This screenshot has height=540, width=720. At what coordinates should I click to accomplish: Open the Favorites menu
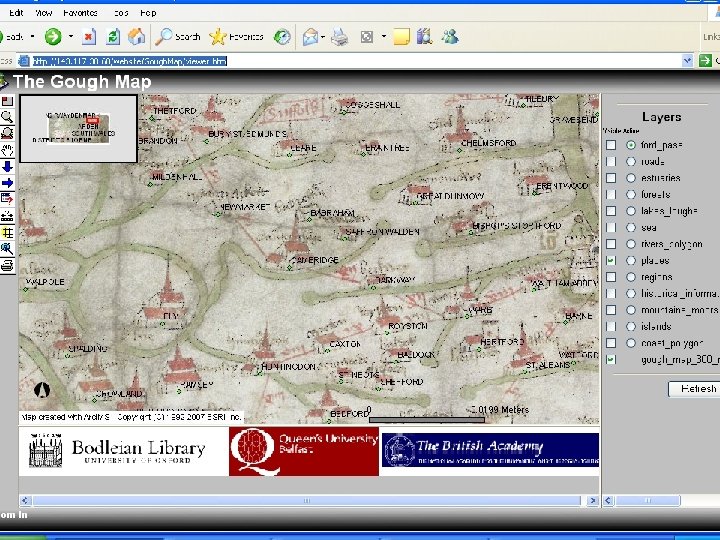tap(80, 13)
